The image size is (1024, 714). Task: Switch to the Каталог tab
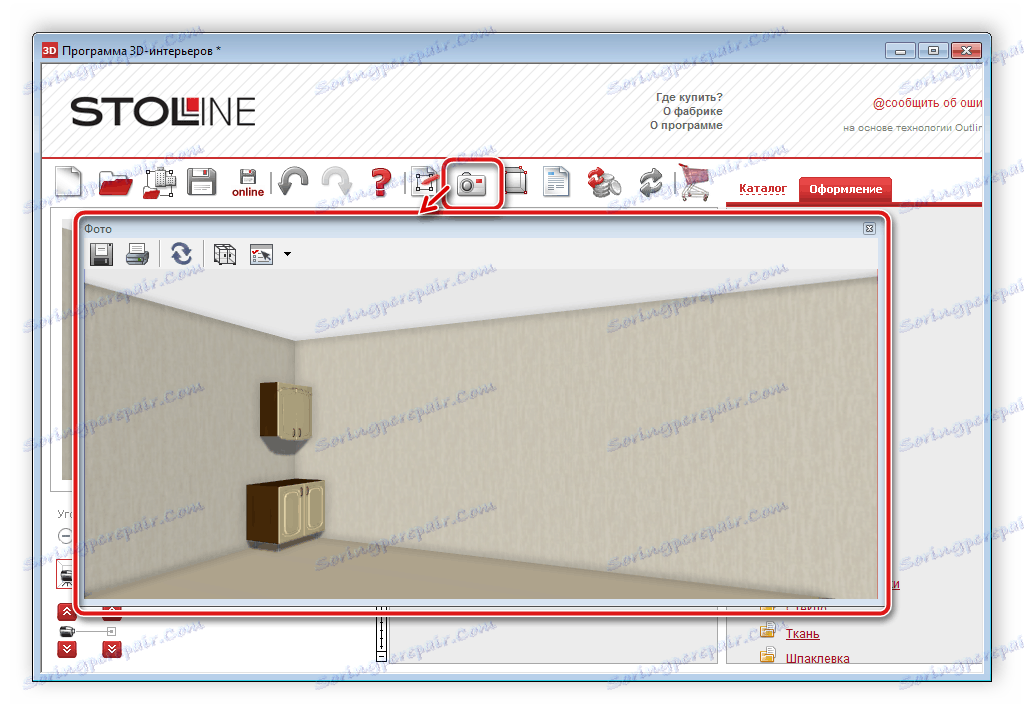tap(763, 188)
